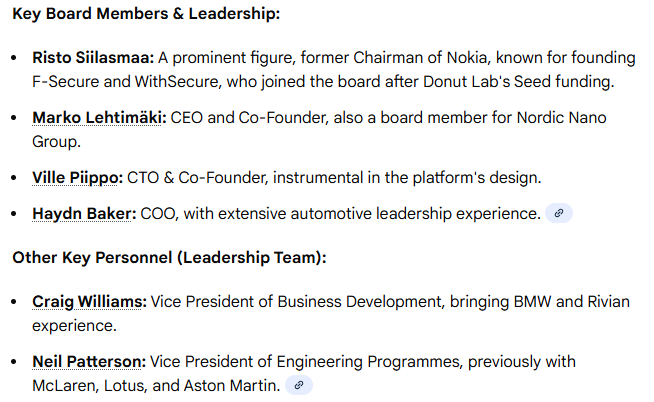Click the Marko Lehtimäki underlined name
Image resolution: width=654 pixels, height=402 pixels.
(99, 118)
